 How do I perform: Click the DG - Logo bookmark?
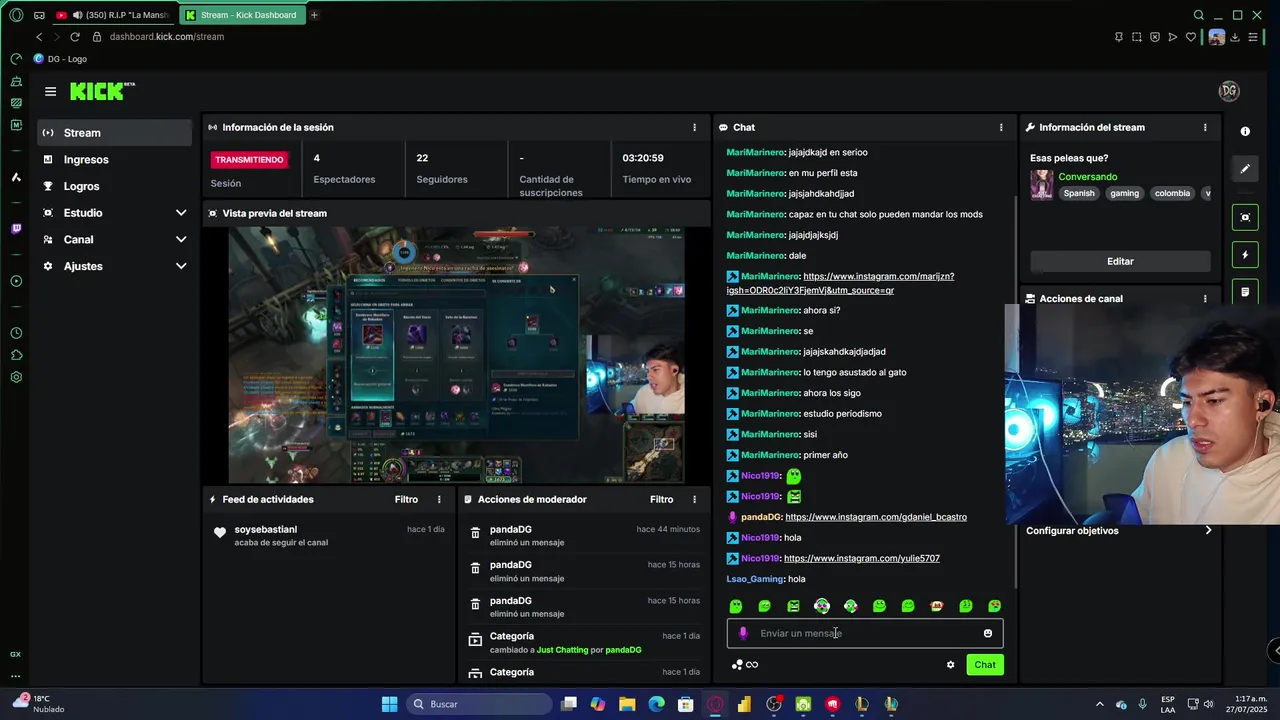(61, 59)
